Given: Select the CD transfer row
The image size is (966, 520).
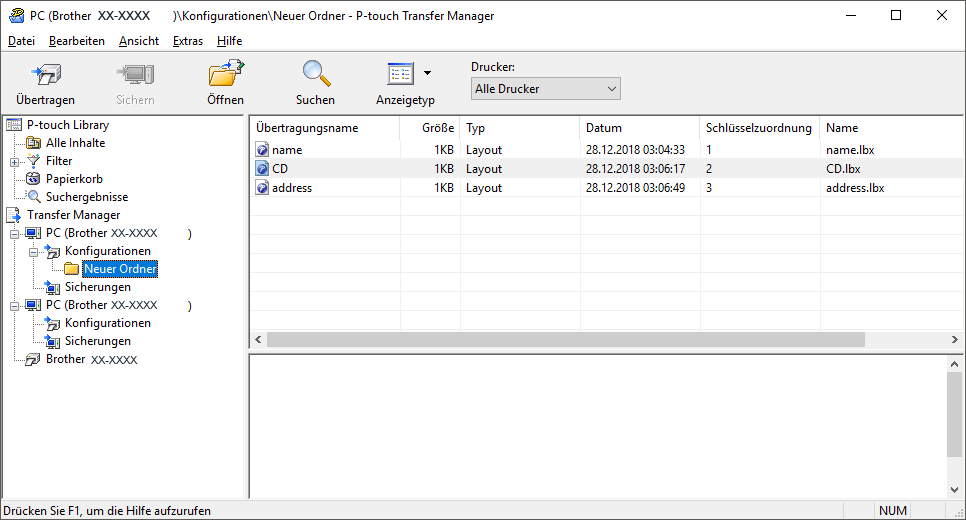Looking at the screenshot, I should click(x=607, y=169).
